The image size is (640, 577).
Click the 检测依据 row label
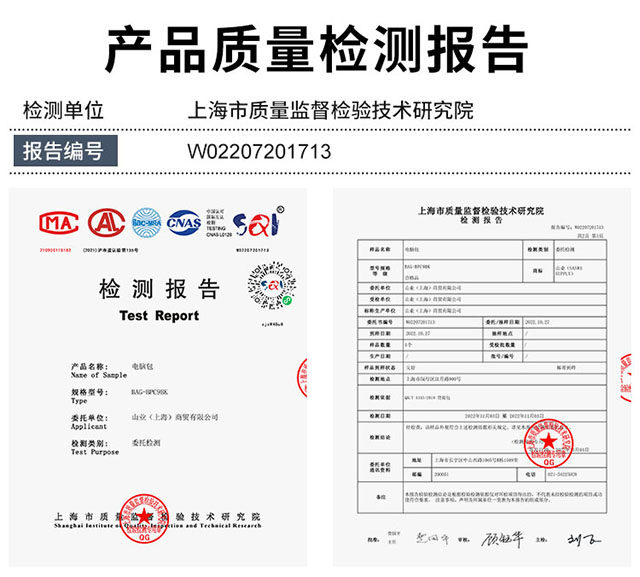[380, 397]
